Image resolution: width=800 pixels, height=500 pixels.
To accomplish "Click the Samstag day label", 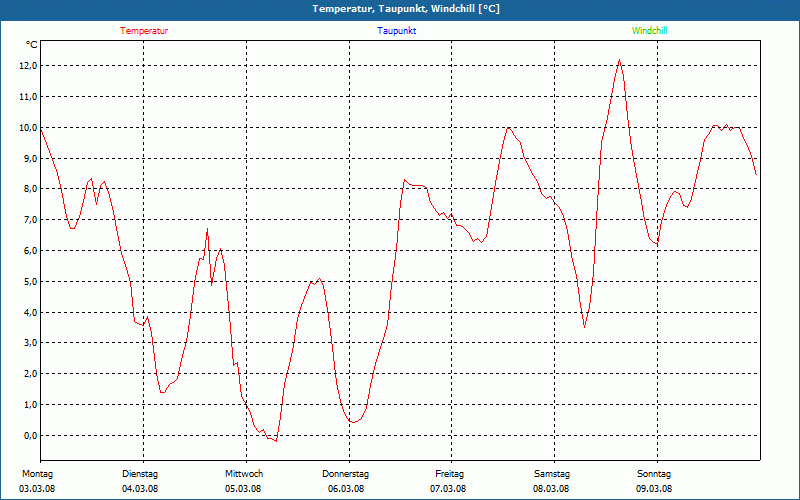I will [x=552, y=474].
